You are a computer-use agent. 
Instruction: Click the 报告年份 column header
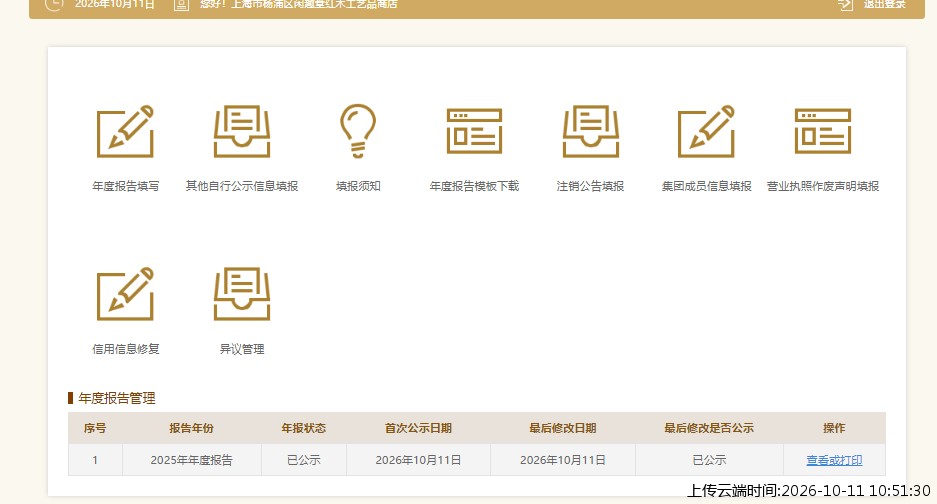(x=191, y=428)
